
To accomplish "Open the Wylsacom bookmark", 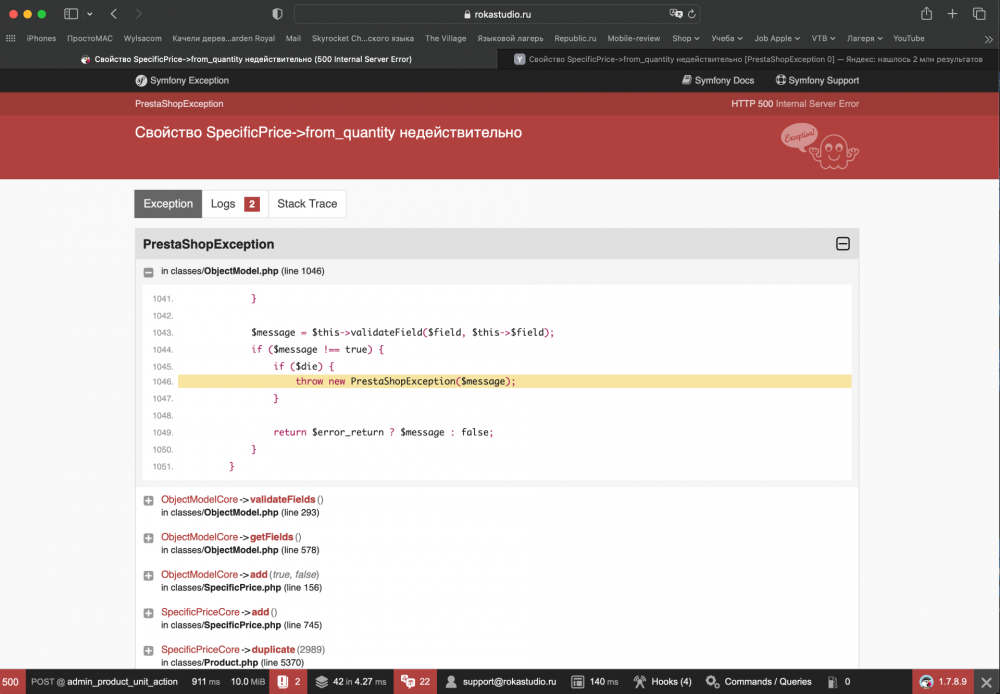I will [x=142, y=38].
